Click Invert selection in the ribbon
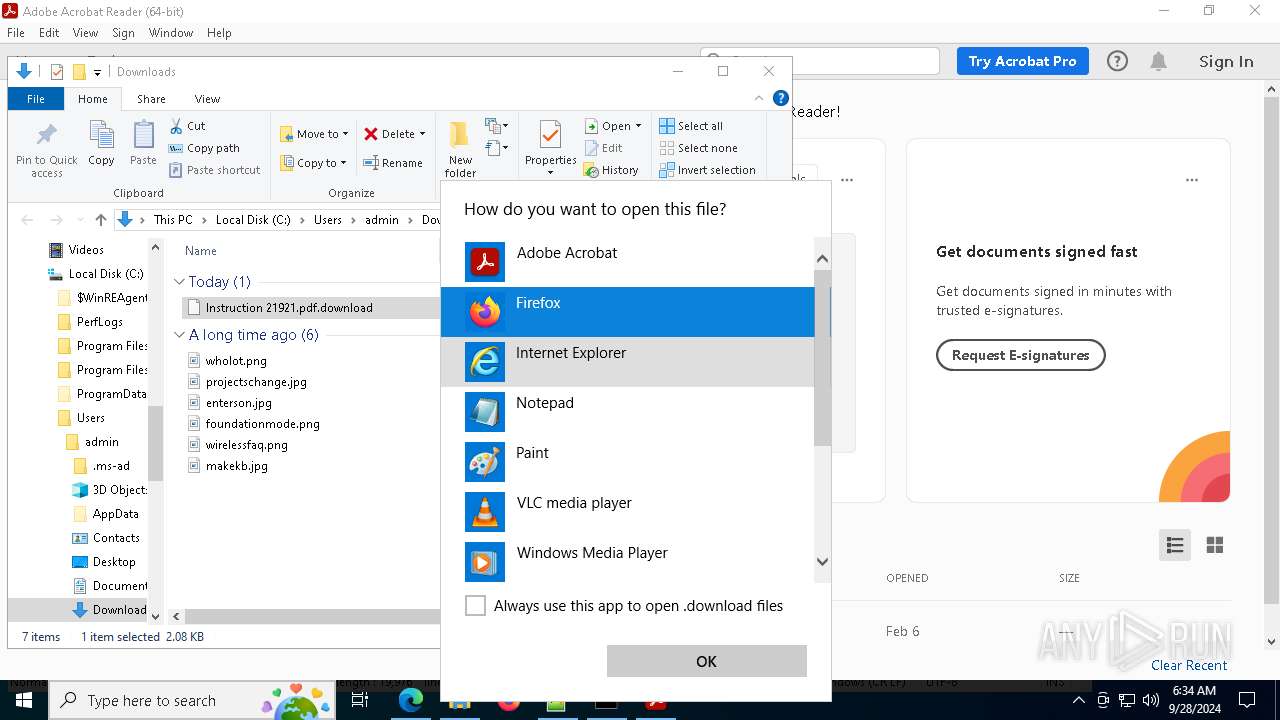Viewport: 1280px width, 720px height. coord(707,170)
